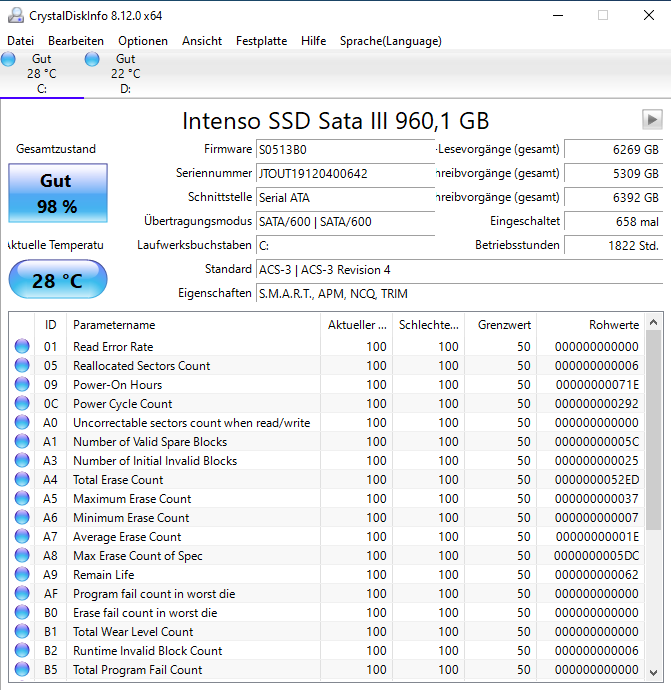Screen dimensions: 671x690
Task: Go to next disk with arrow button
Action: click(652, 119)
